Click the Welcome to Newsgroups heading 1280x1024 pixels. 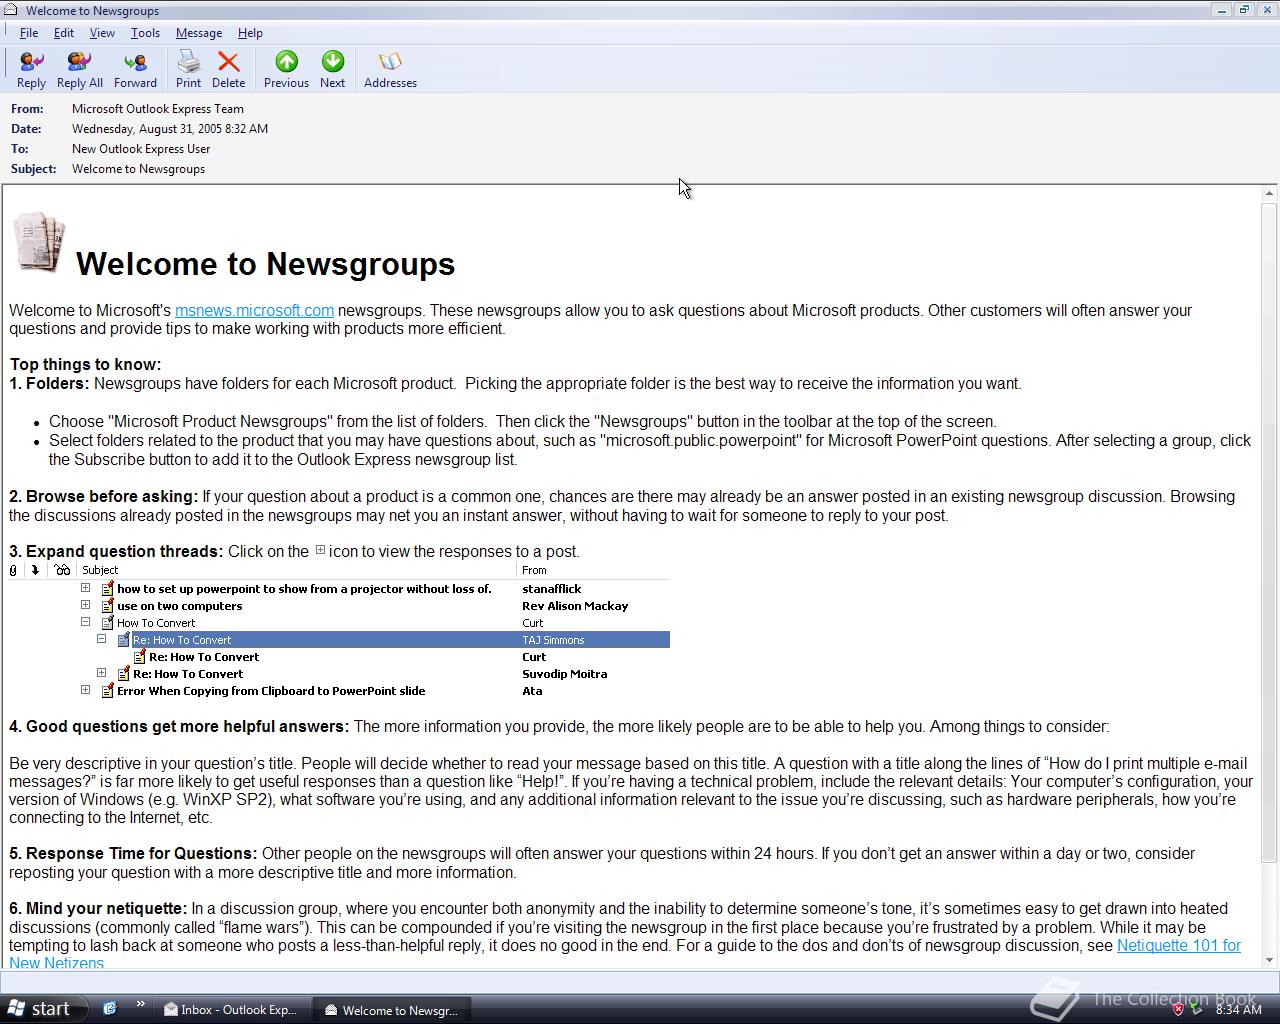point(265,264)
